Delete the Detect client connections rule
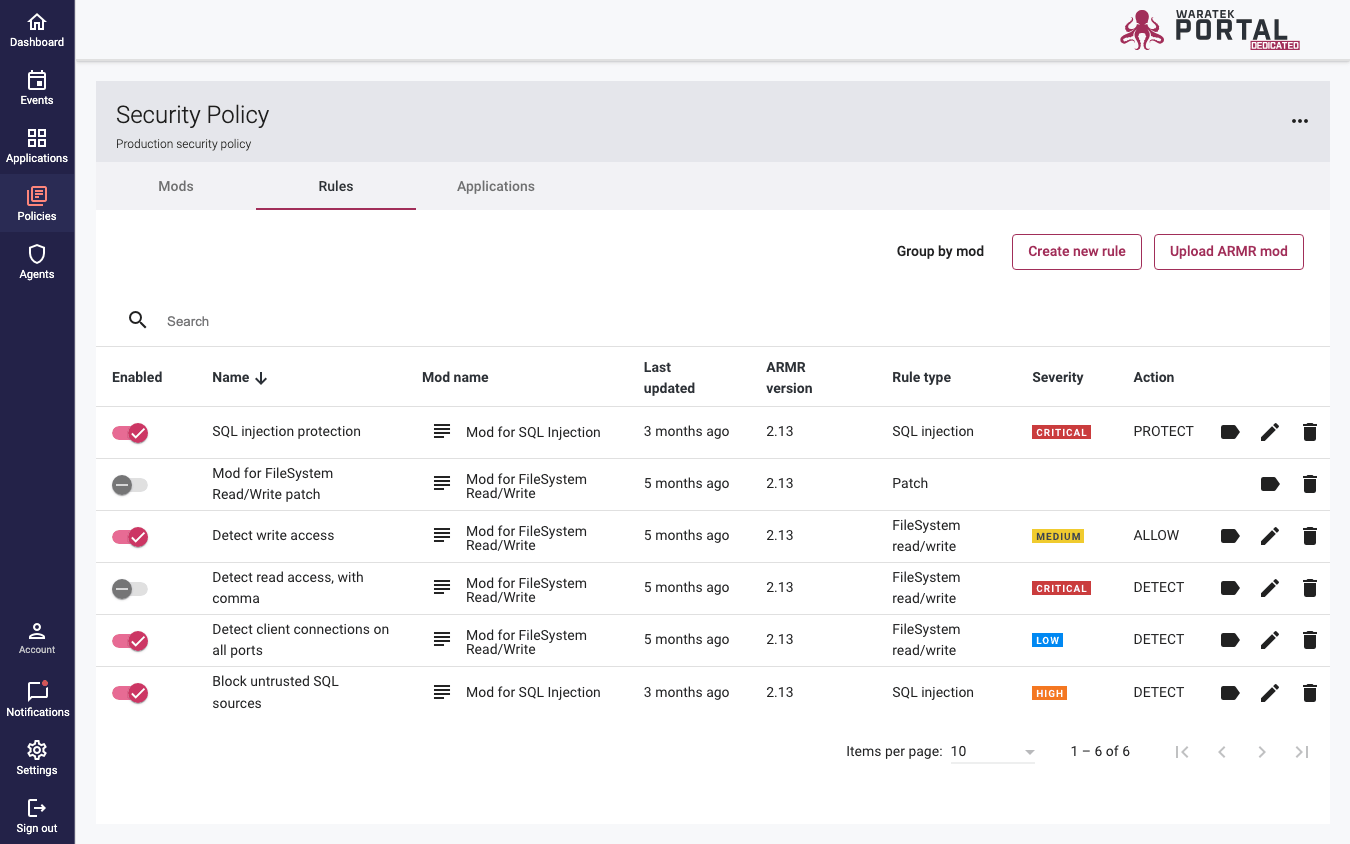The height and width of the screenshot is (844, 1350). pyautogui.click(x=1309, y=640)
